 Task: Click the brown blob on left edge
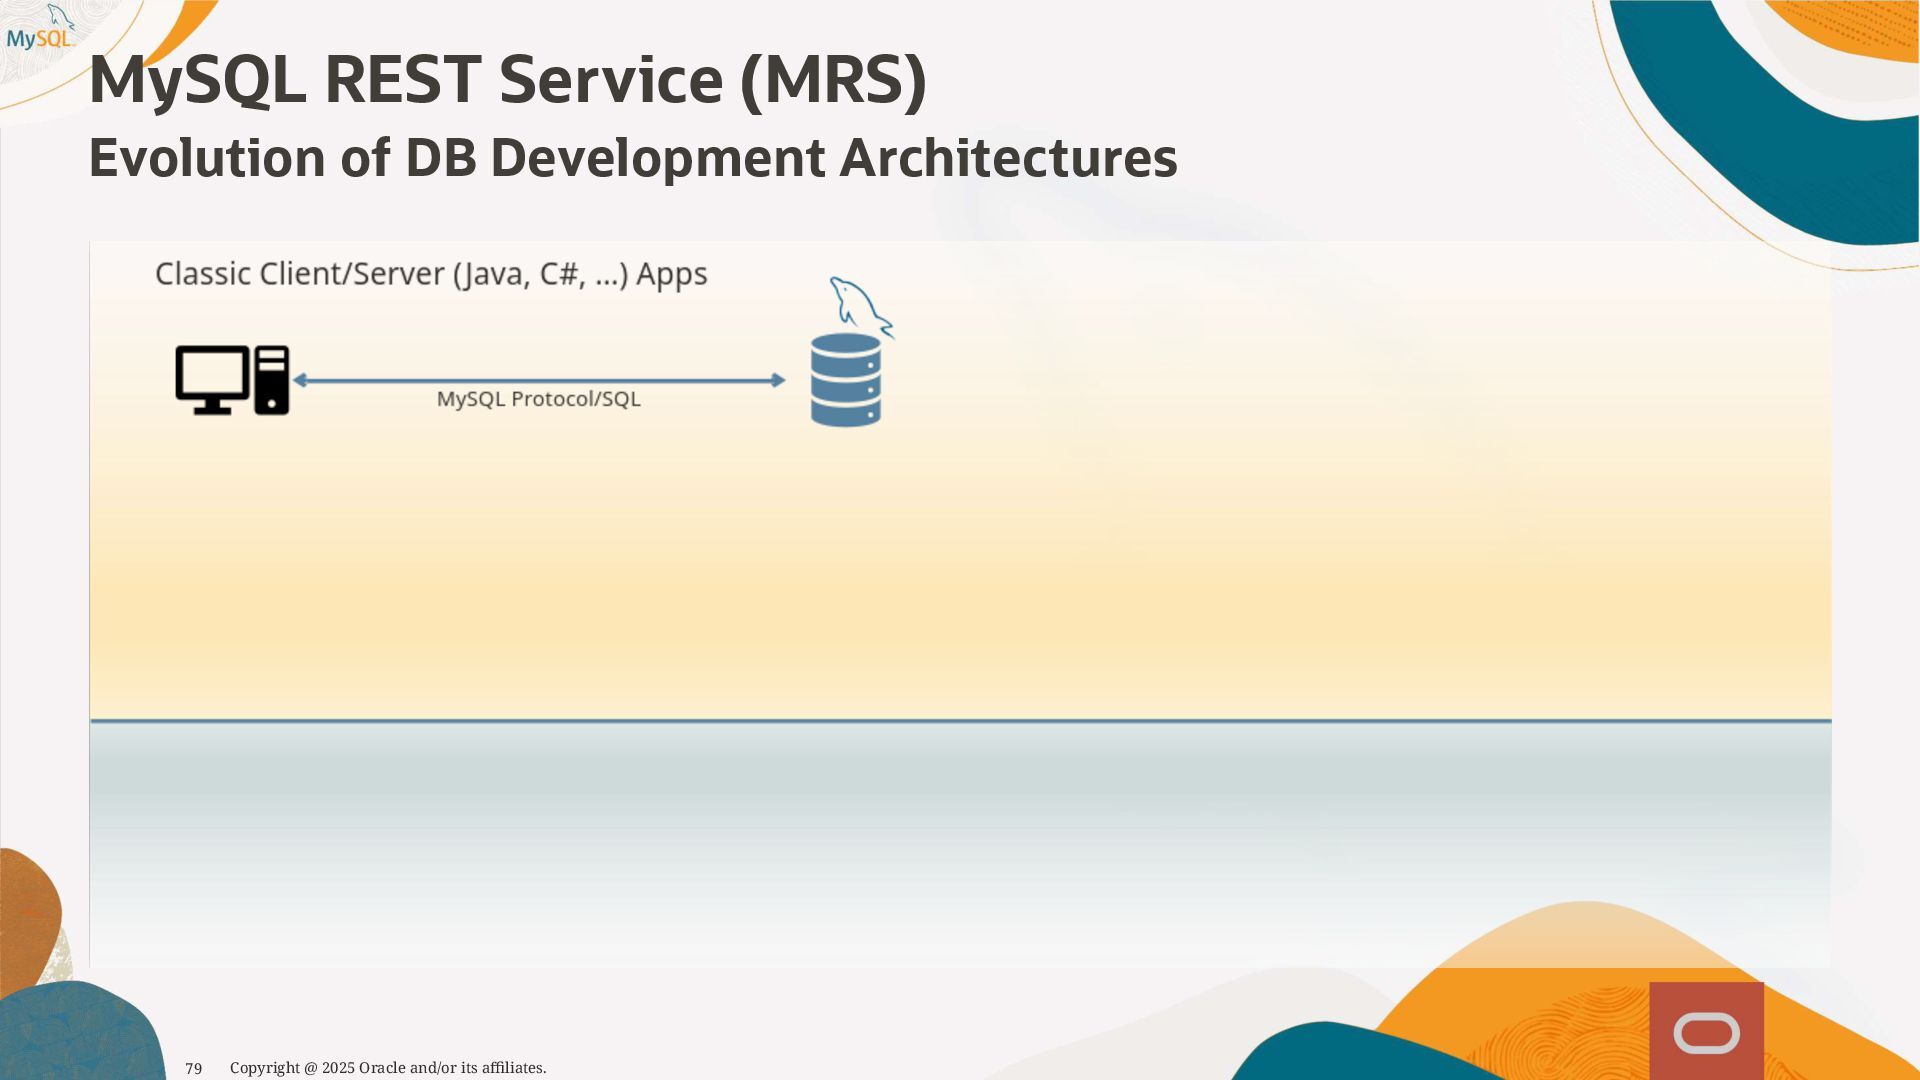point(25,915)
